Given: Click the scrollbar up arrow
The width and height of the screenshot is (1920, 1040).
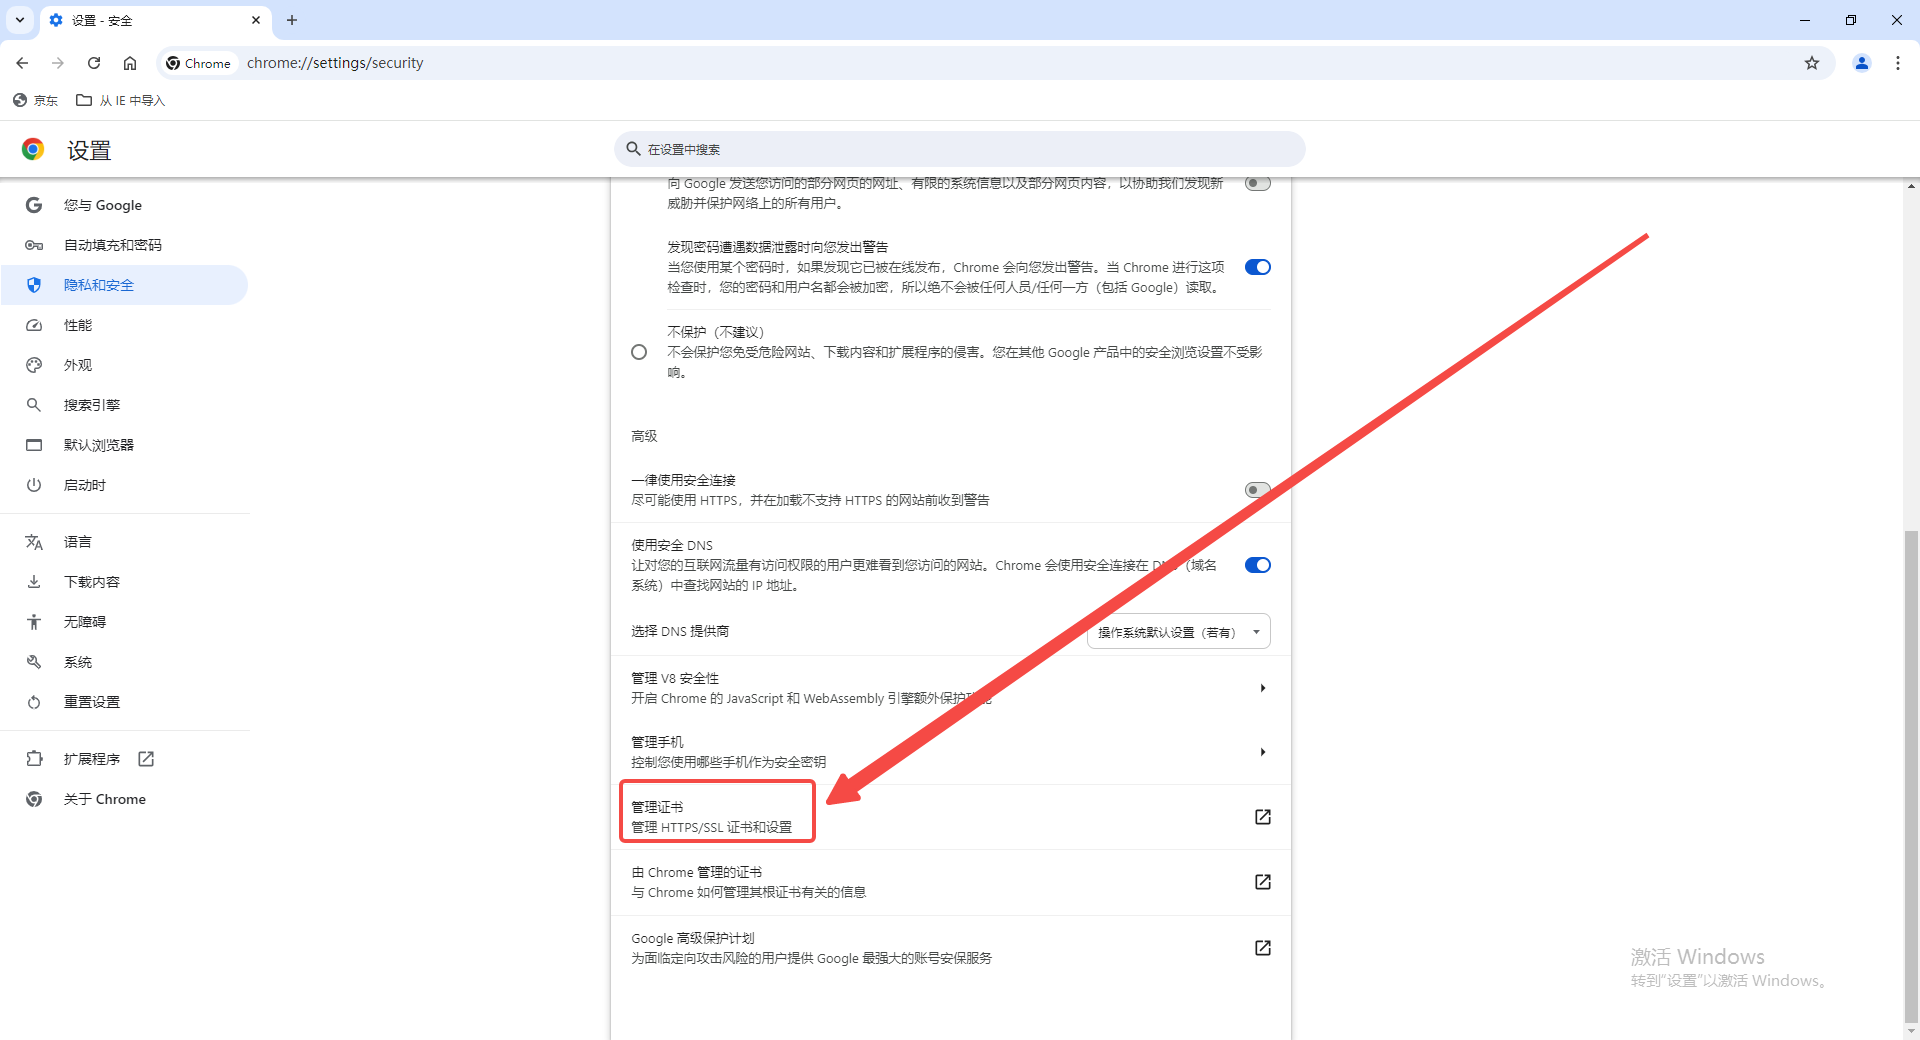Looking at the screenshot, I should click(1911, 186).
